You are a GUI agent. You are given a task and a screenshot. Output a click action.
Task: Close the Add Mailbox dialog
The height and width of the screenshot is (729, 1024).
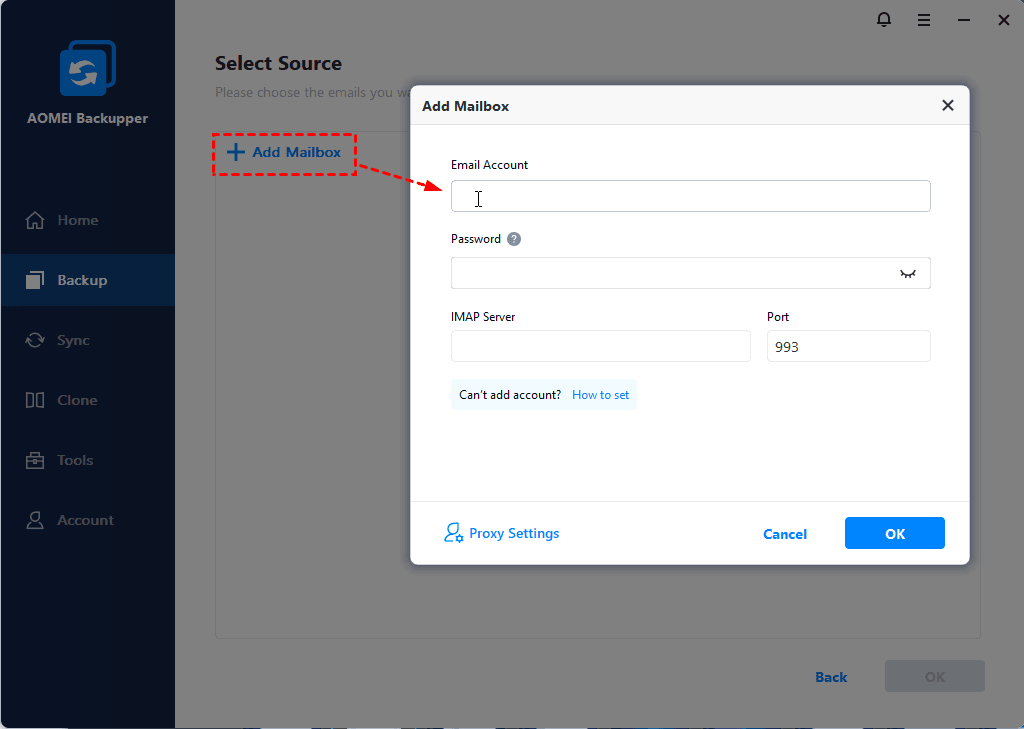click(948, 105)
